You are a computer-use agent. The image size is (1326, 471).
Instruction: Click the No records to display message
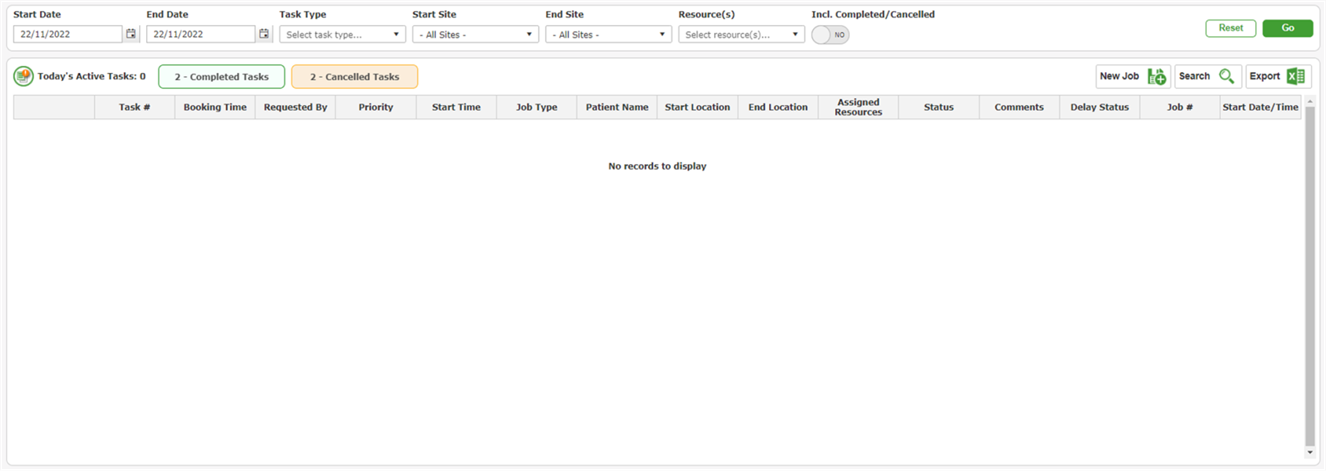[x=657, y=166]
